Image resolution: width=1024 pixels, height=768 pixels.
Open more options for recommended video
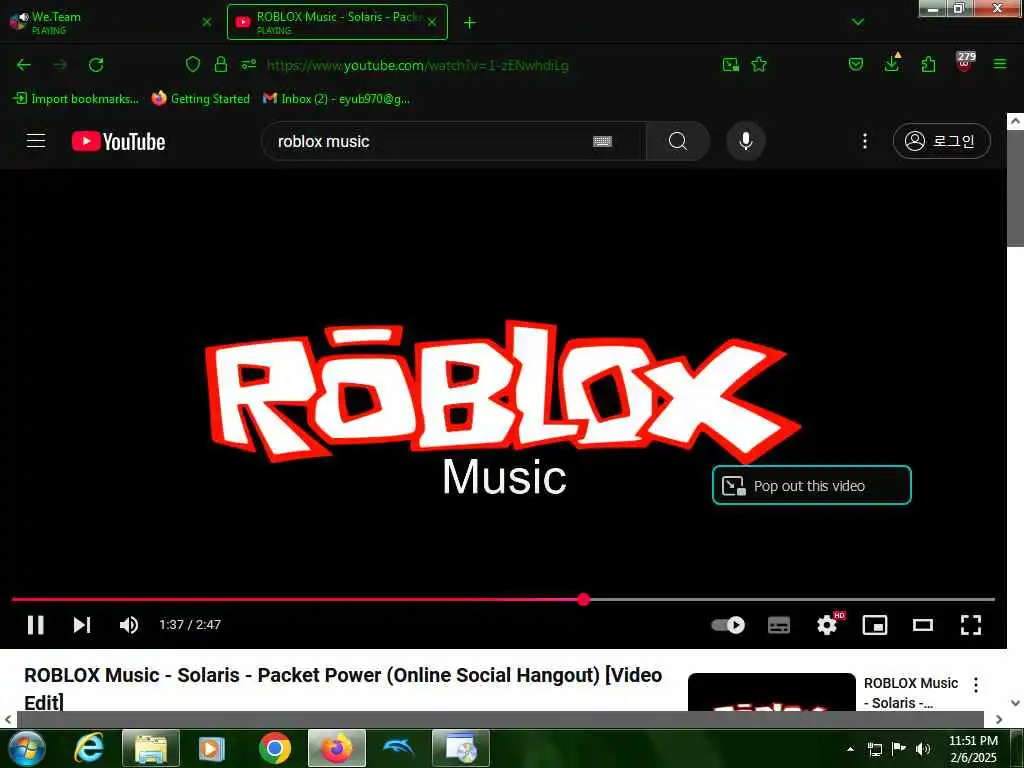976,684
